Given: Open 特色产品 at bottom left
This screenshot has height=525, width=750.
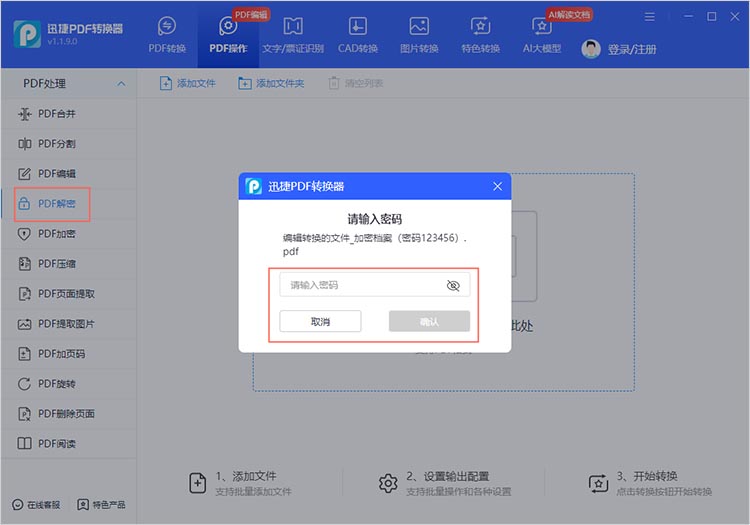Looking at the screenshot, I should click(101, 505).
